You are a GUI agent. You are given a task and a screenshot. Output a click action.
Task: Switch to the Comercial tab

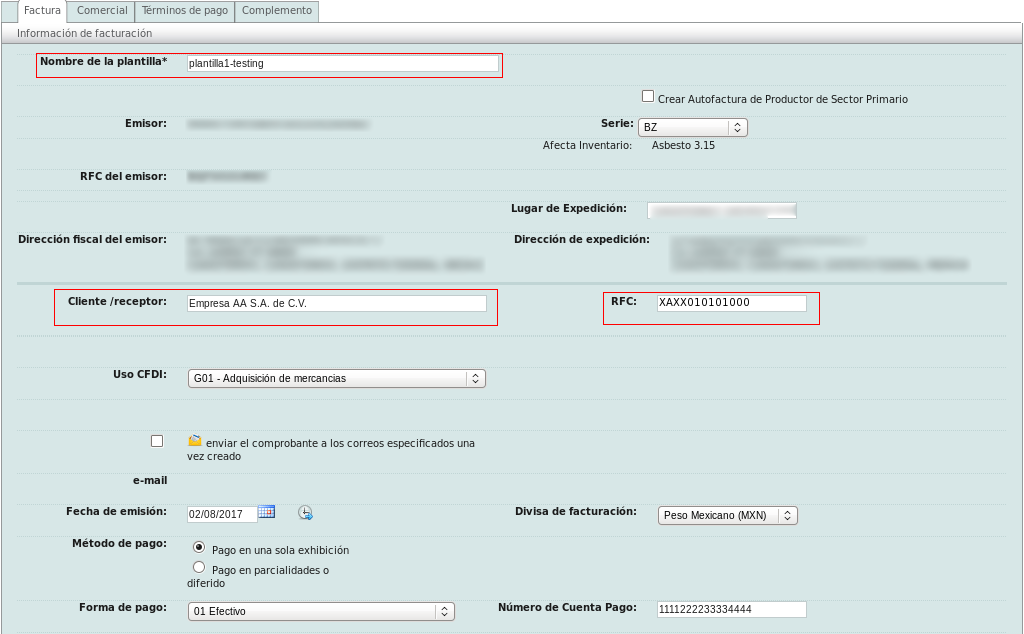102,11
